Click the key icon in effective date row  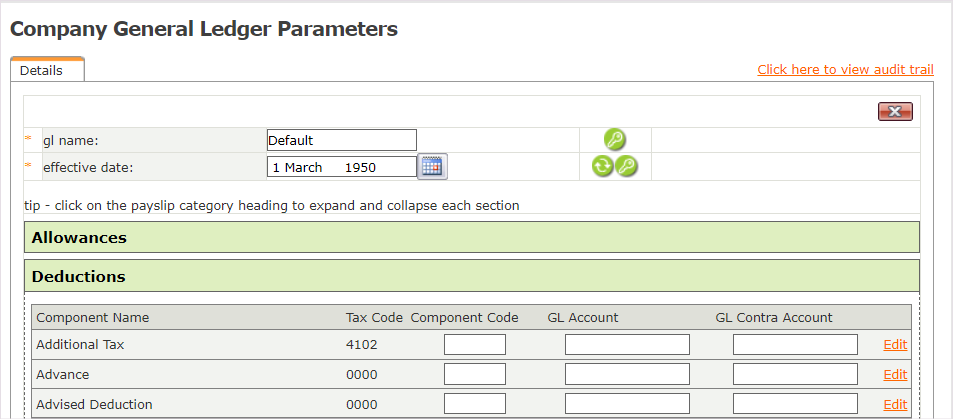pos(627,167)
